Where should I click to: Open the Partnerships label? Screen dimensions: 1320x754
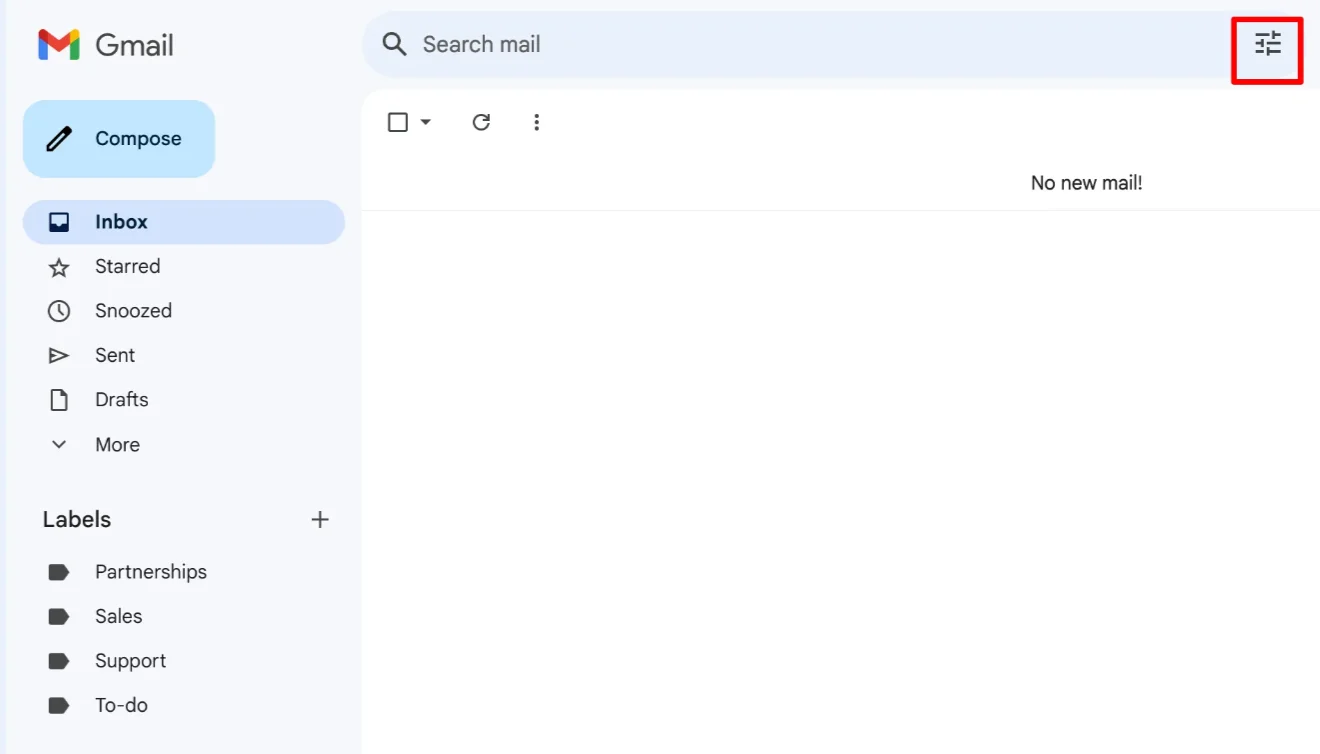150,572
